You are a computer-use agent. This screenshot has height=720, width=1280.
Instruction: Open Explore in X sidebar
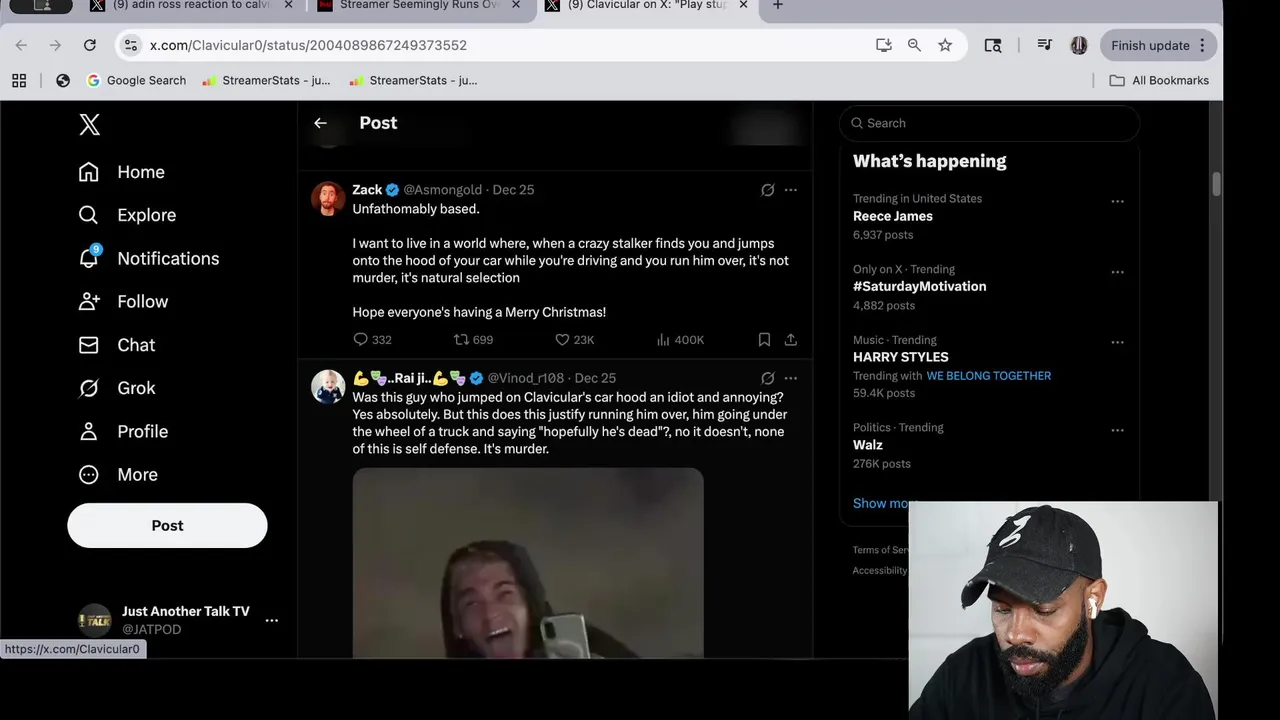coord(127,215)
